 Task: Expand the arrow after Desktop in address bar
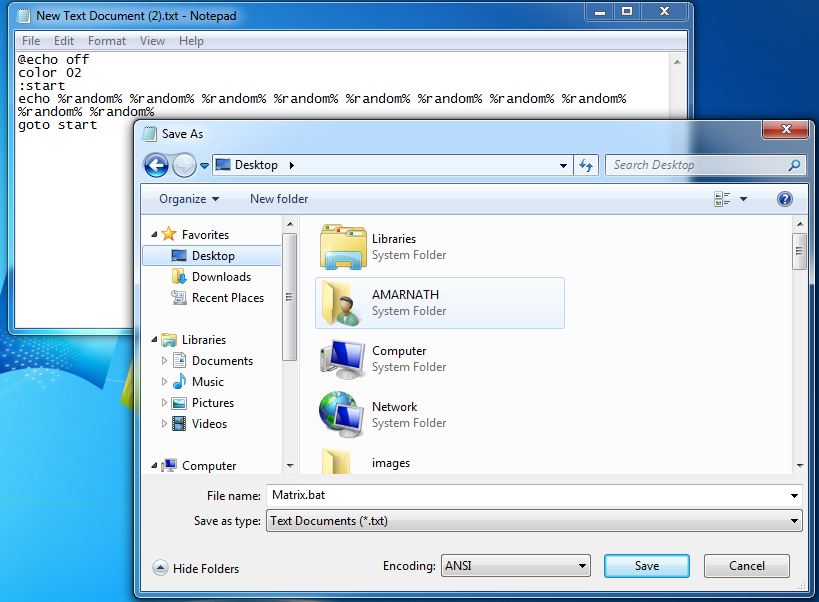pyautogui.click(x=291, y=166)
